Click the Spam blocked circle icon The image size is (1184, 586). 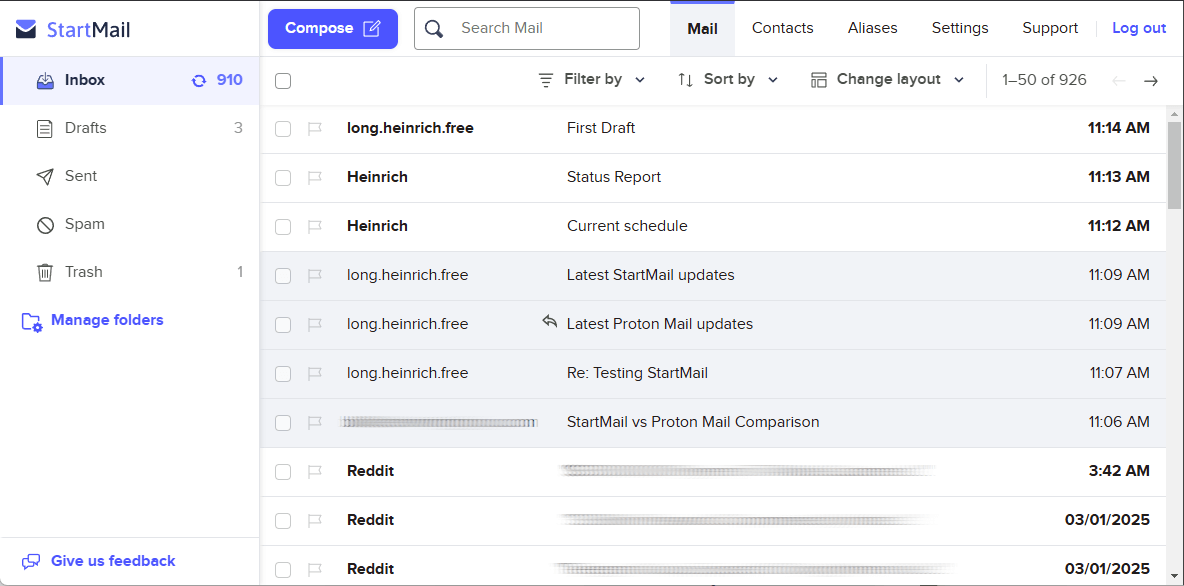click(45, 225)
